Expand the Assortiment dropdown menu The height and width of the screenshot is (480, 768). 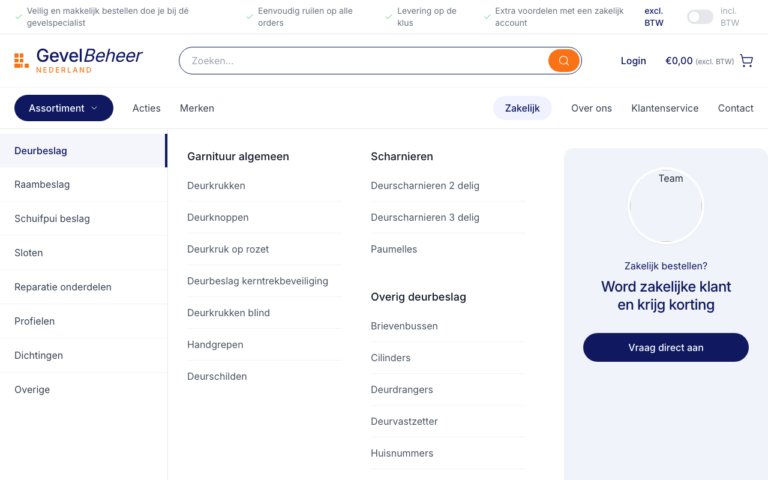click(63, 108)
